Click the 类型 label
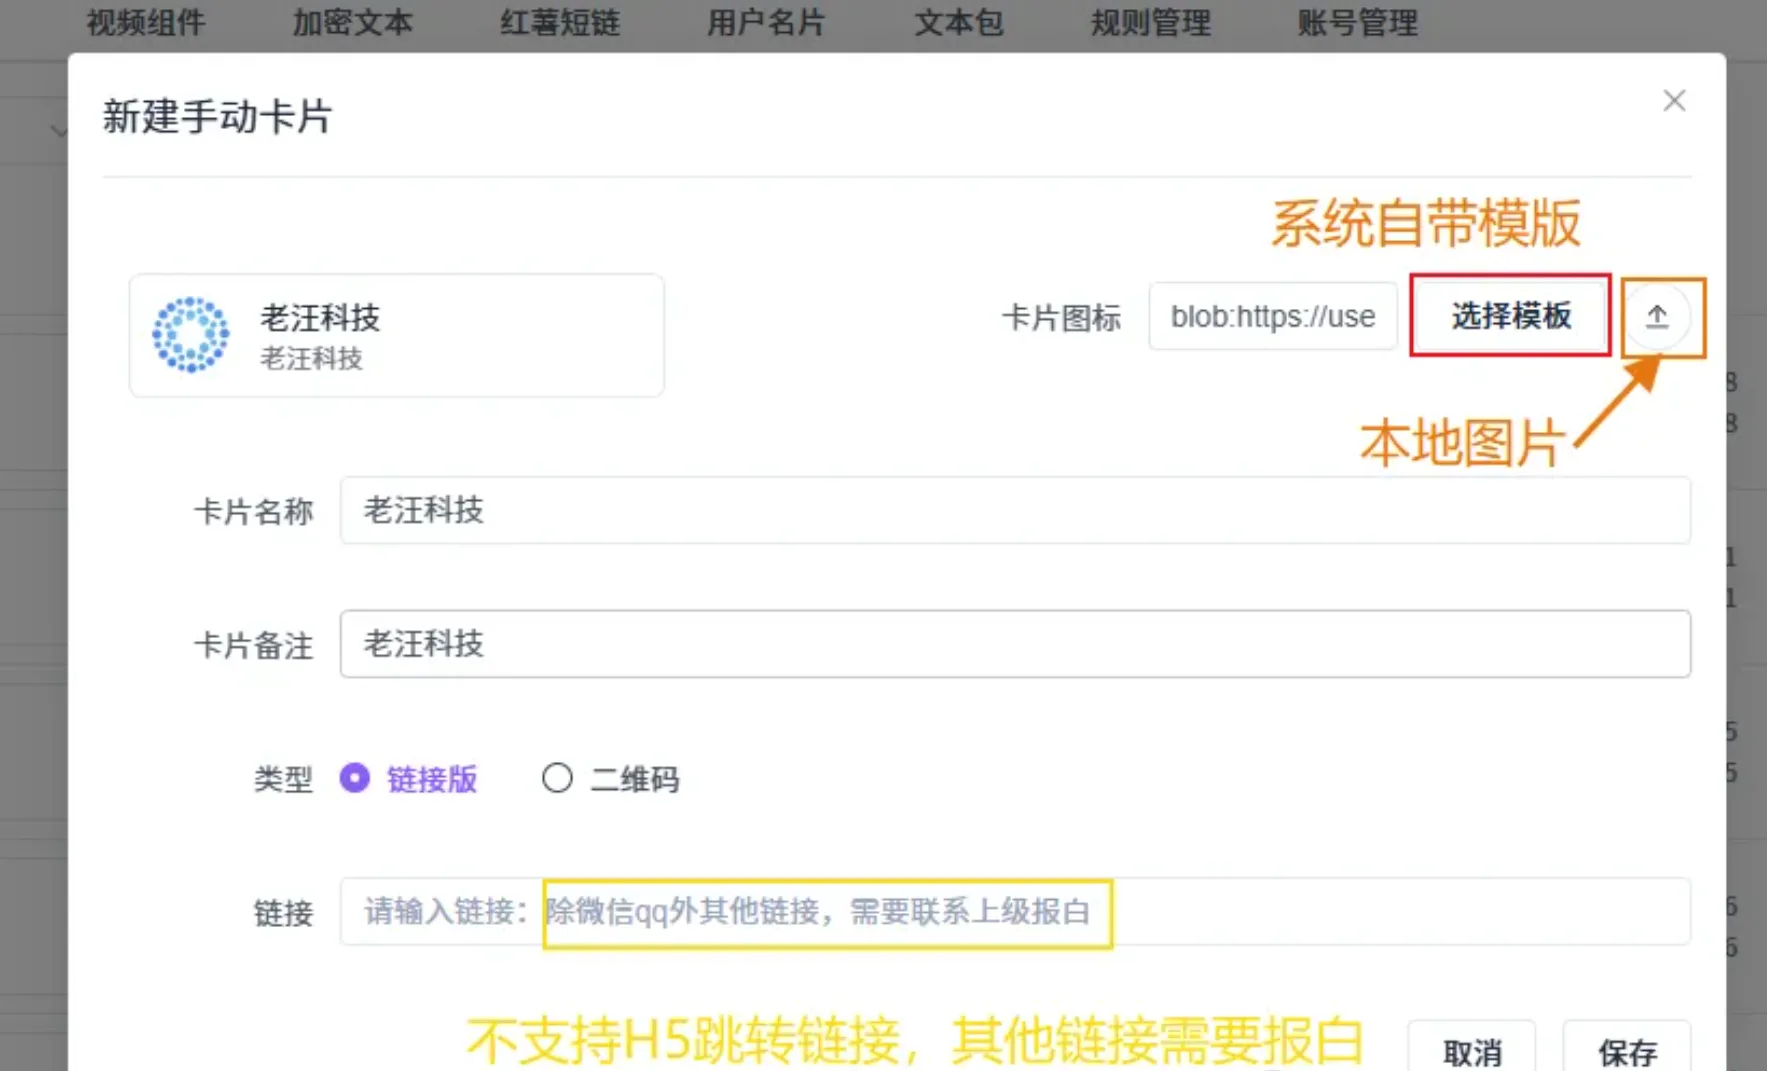The height and width of the screenshot is (1071, 1767). pos(283,778)
